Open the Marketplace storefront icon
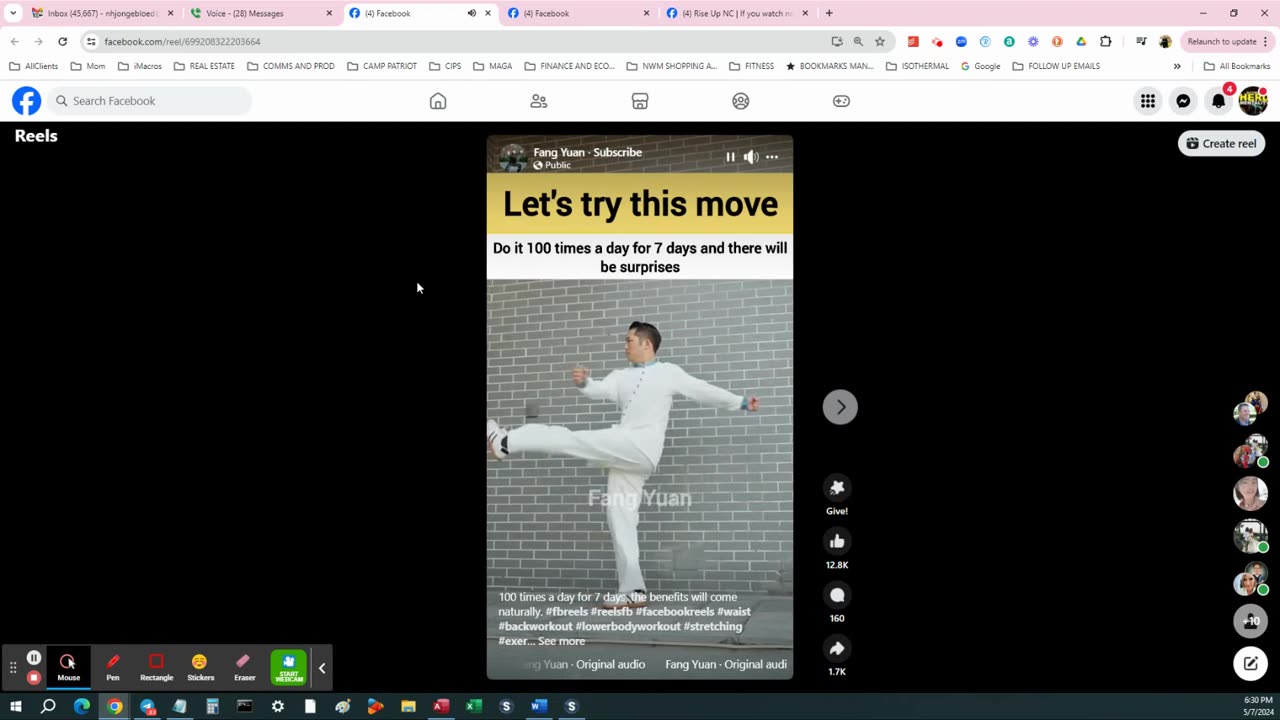The height and width of the screenshot is (720, 1280). pos(640,101)
